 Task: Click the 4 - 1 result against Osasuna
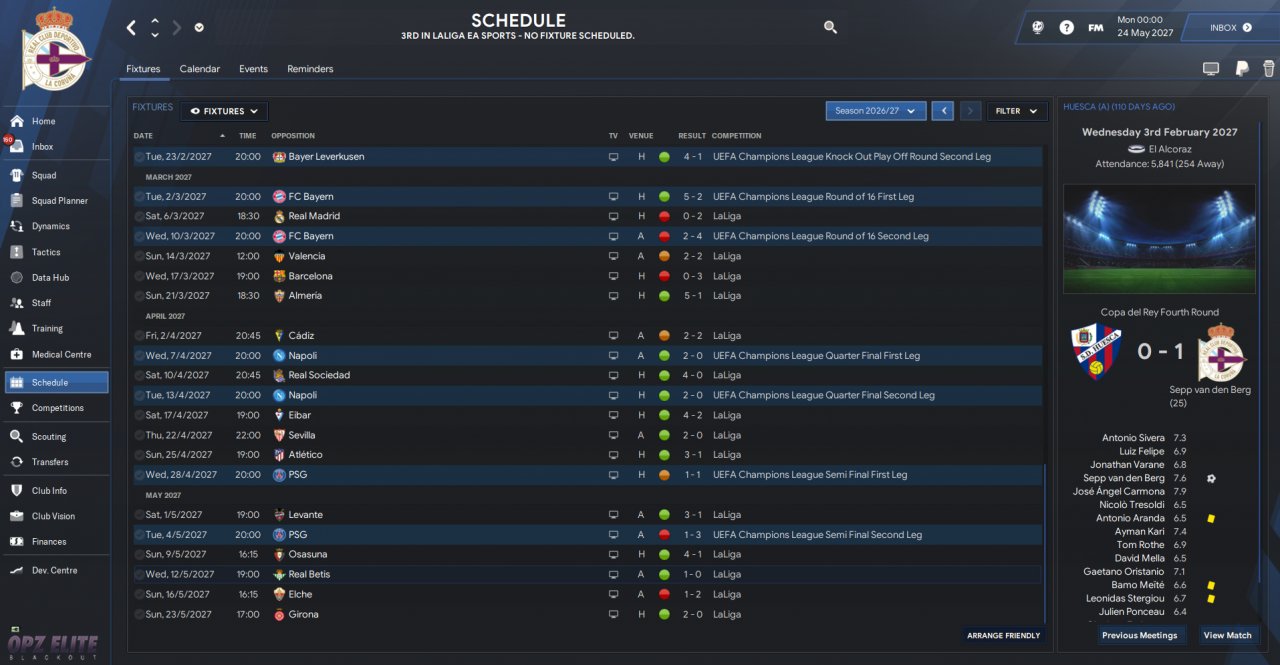pos(692,554)
